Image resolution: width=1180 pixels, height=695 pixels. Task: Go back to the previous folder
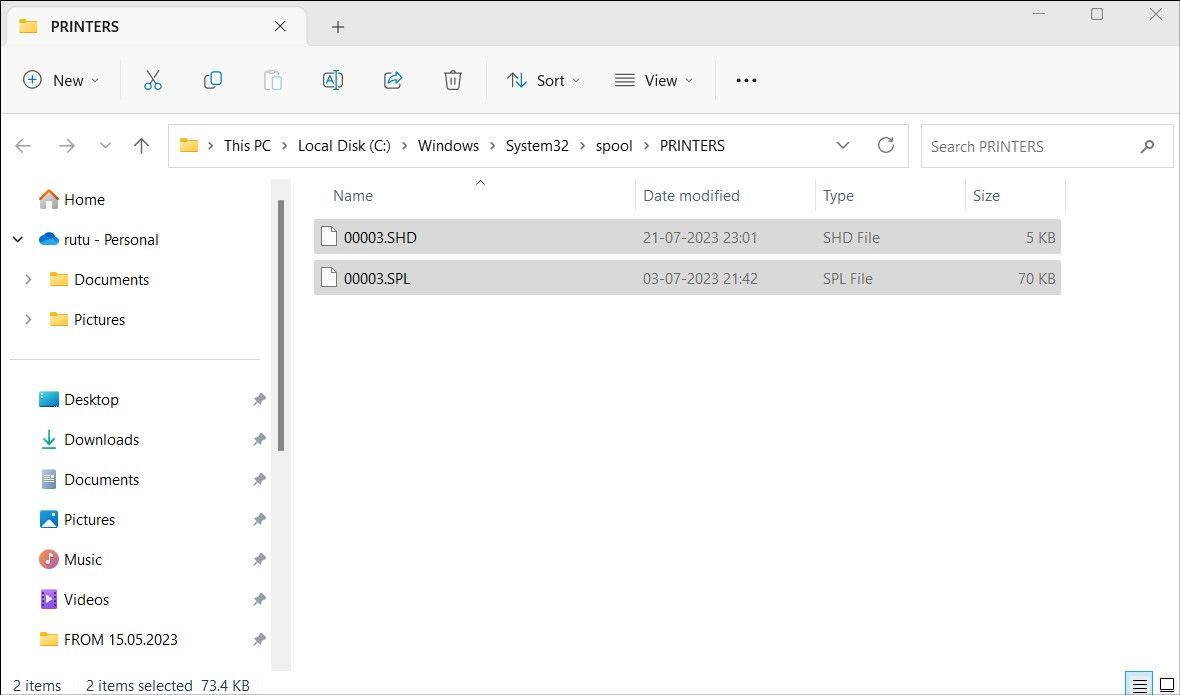(x=22, y=145)
